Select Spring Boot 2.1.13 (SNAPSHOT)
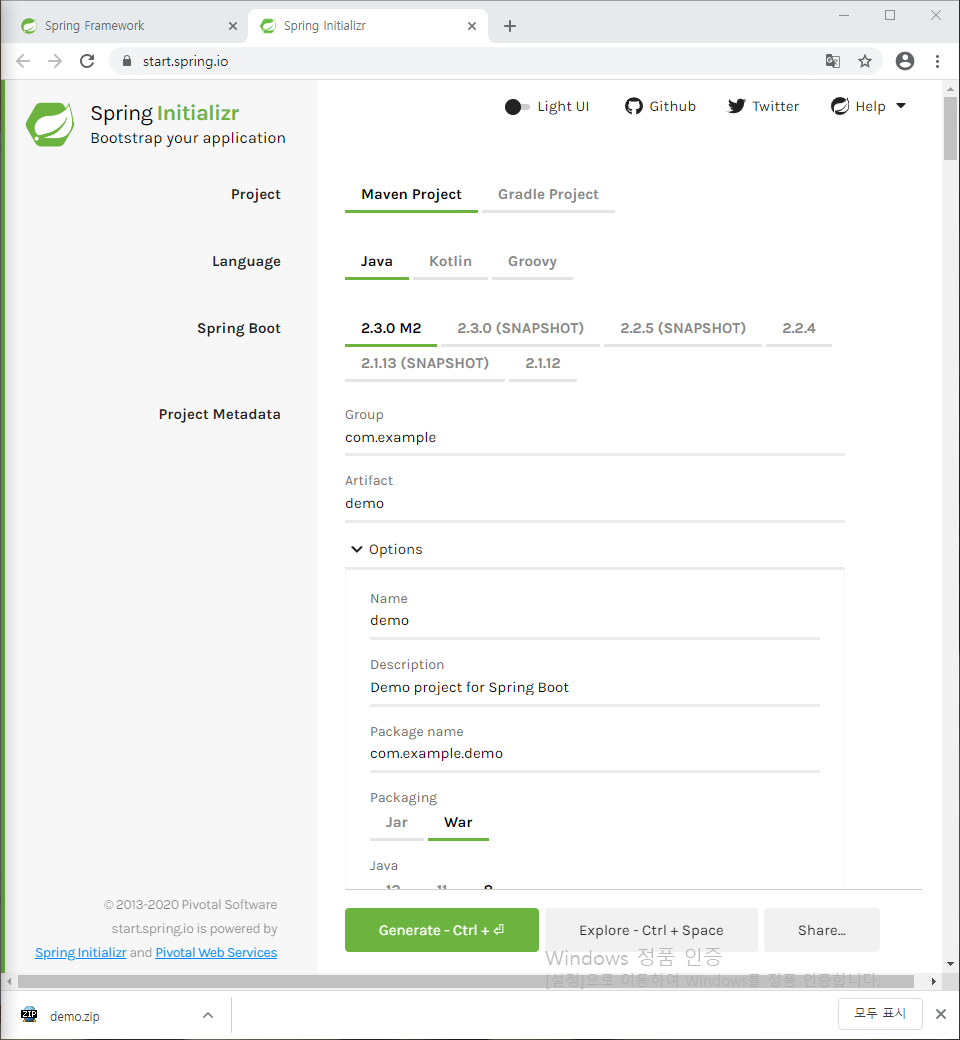The width and height of the screenshot is (960, 1040). (x=425, y=364)
